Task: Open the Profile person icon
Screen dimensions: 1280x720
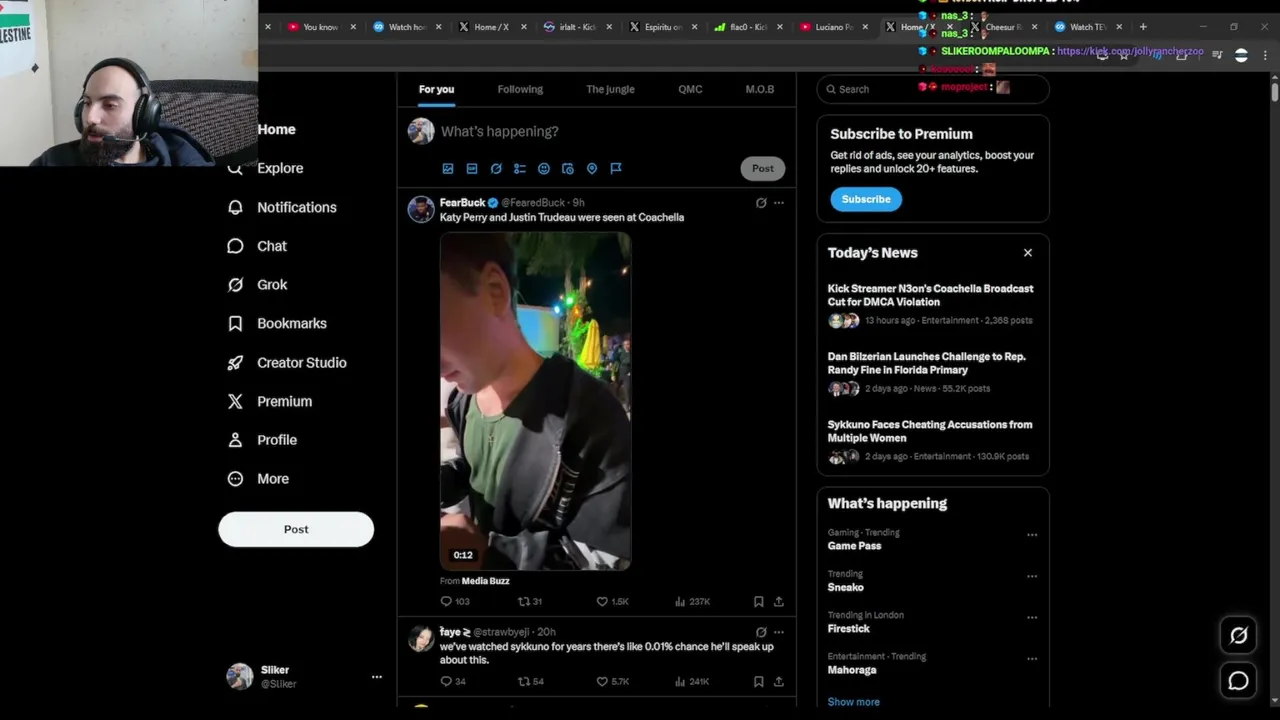Action: [235, 440]
